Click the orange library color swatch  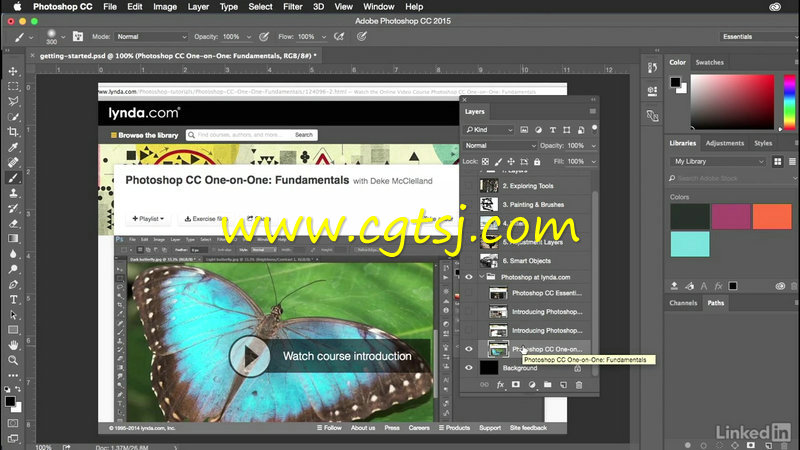point(772,216)
